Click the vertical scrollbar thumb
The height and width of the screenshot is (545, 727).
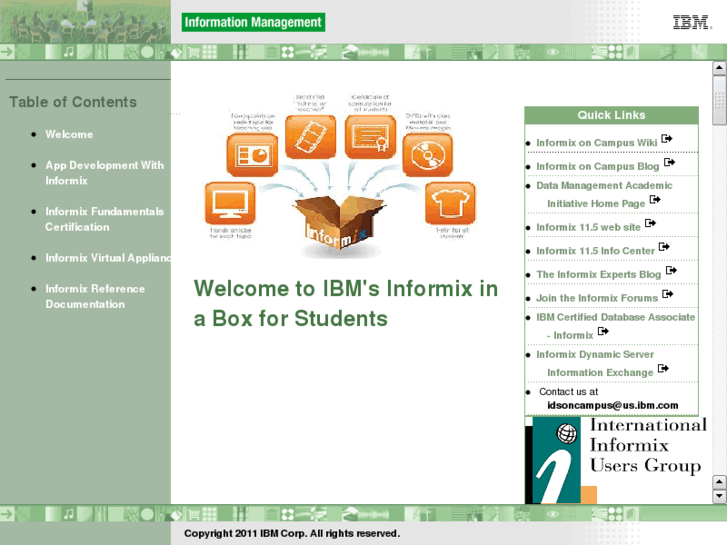coord(719,100)
